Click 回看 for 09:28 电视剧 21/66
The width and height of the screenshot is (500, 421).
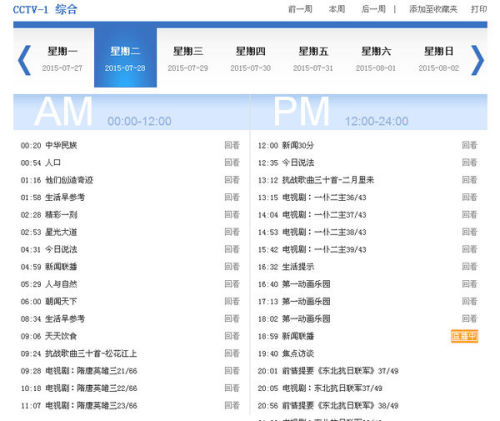pos(232,370)
